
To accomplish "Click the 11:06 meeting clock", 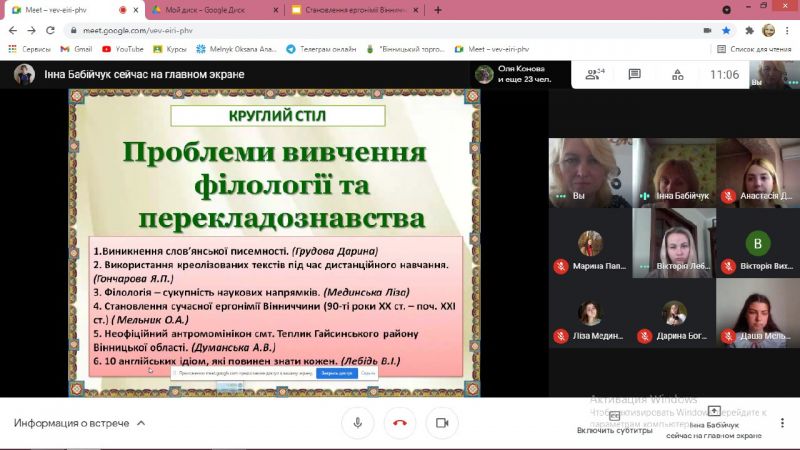I will [x=724, y=75].
